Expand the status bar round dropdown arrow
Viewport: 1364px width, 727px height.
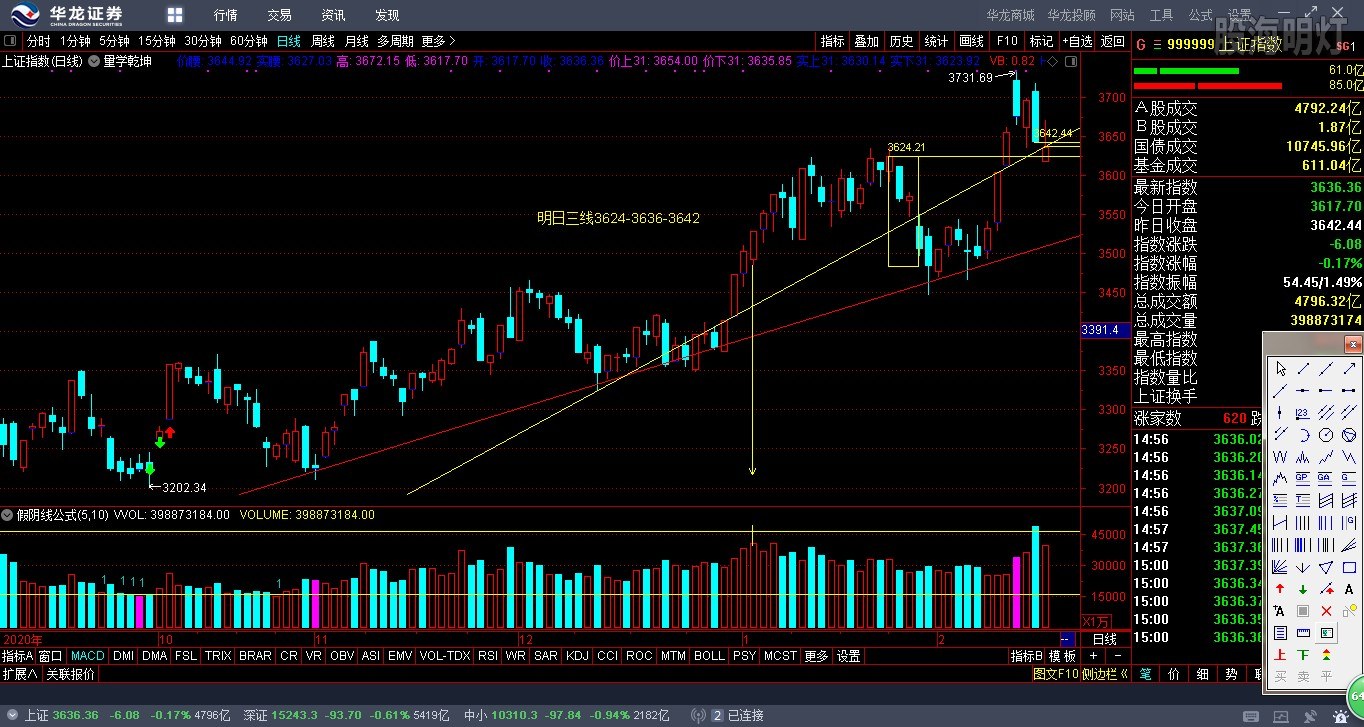tap(12, 715)
